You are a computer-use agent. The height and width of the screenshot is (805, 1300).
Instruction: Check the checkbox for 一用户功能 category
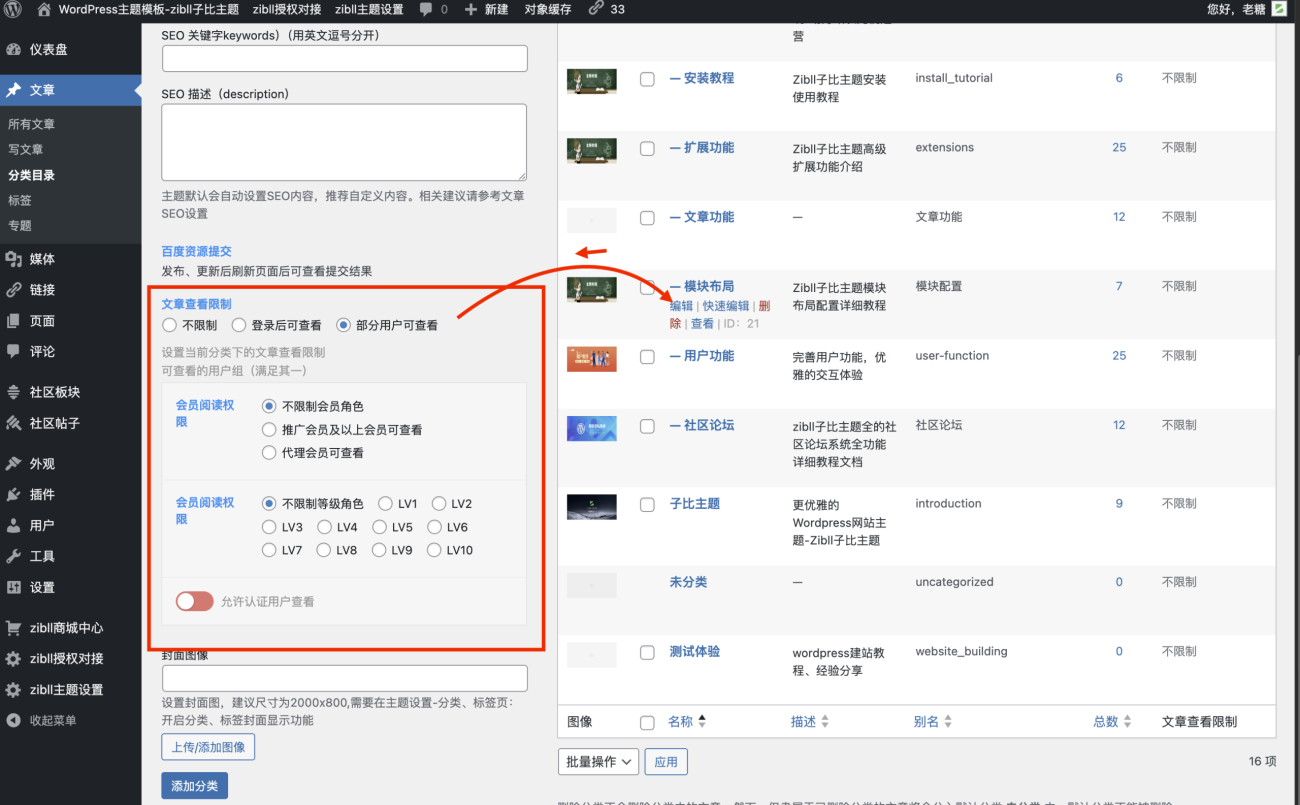647,356
